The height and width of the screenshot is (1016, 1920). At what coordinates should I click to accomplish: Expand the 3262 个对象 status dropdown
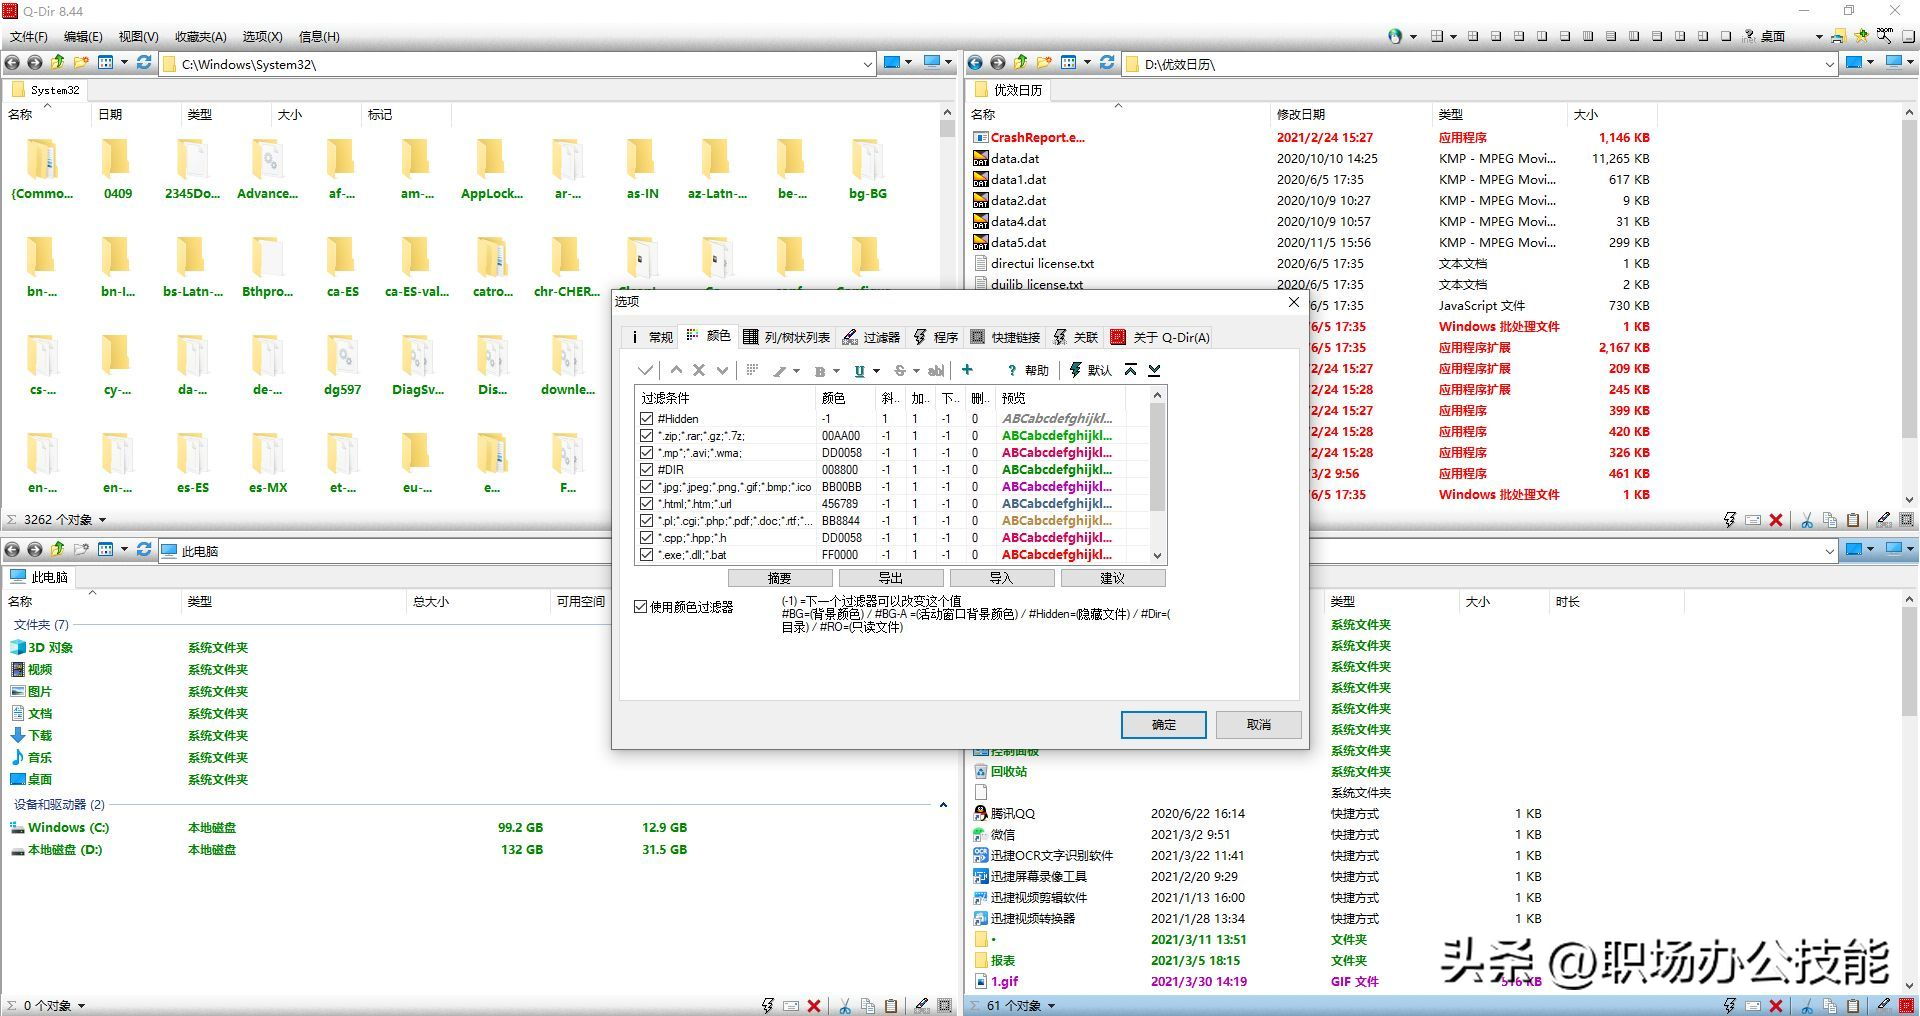pyautogui.click(x=102, y=520)
